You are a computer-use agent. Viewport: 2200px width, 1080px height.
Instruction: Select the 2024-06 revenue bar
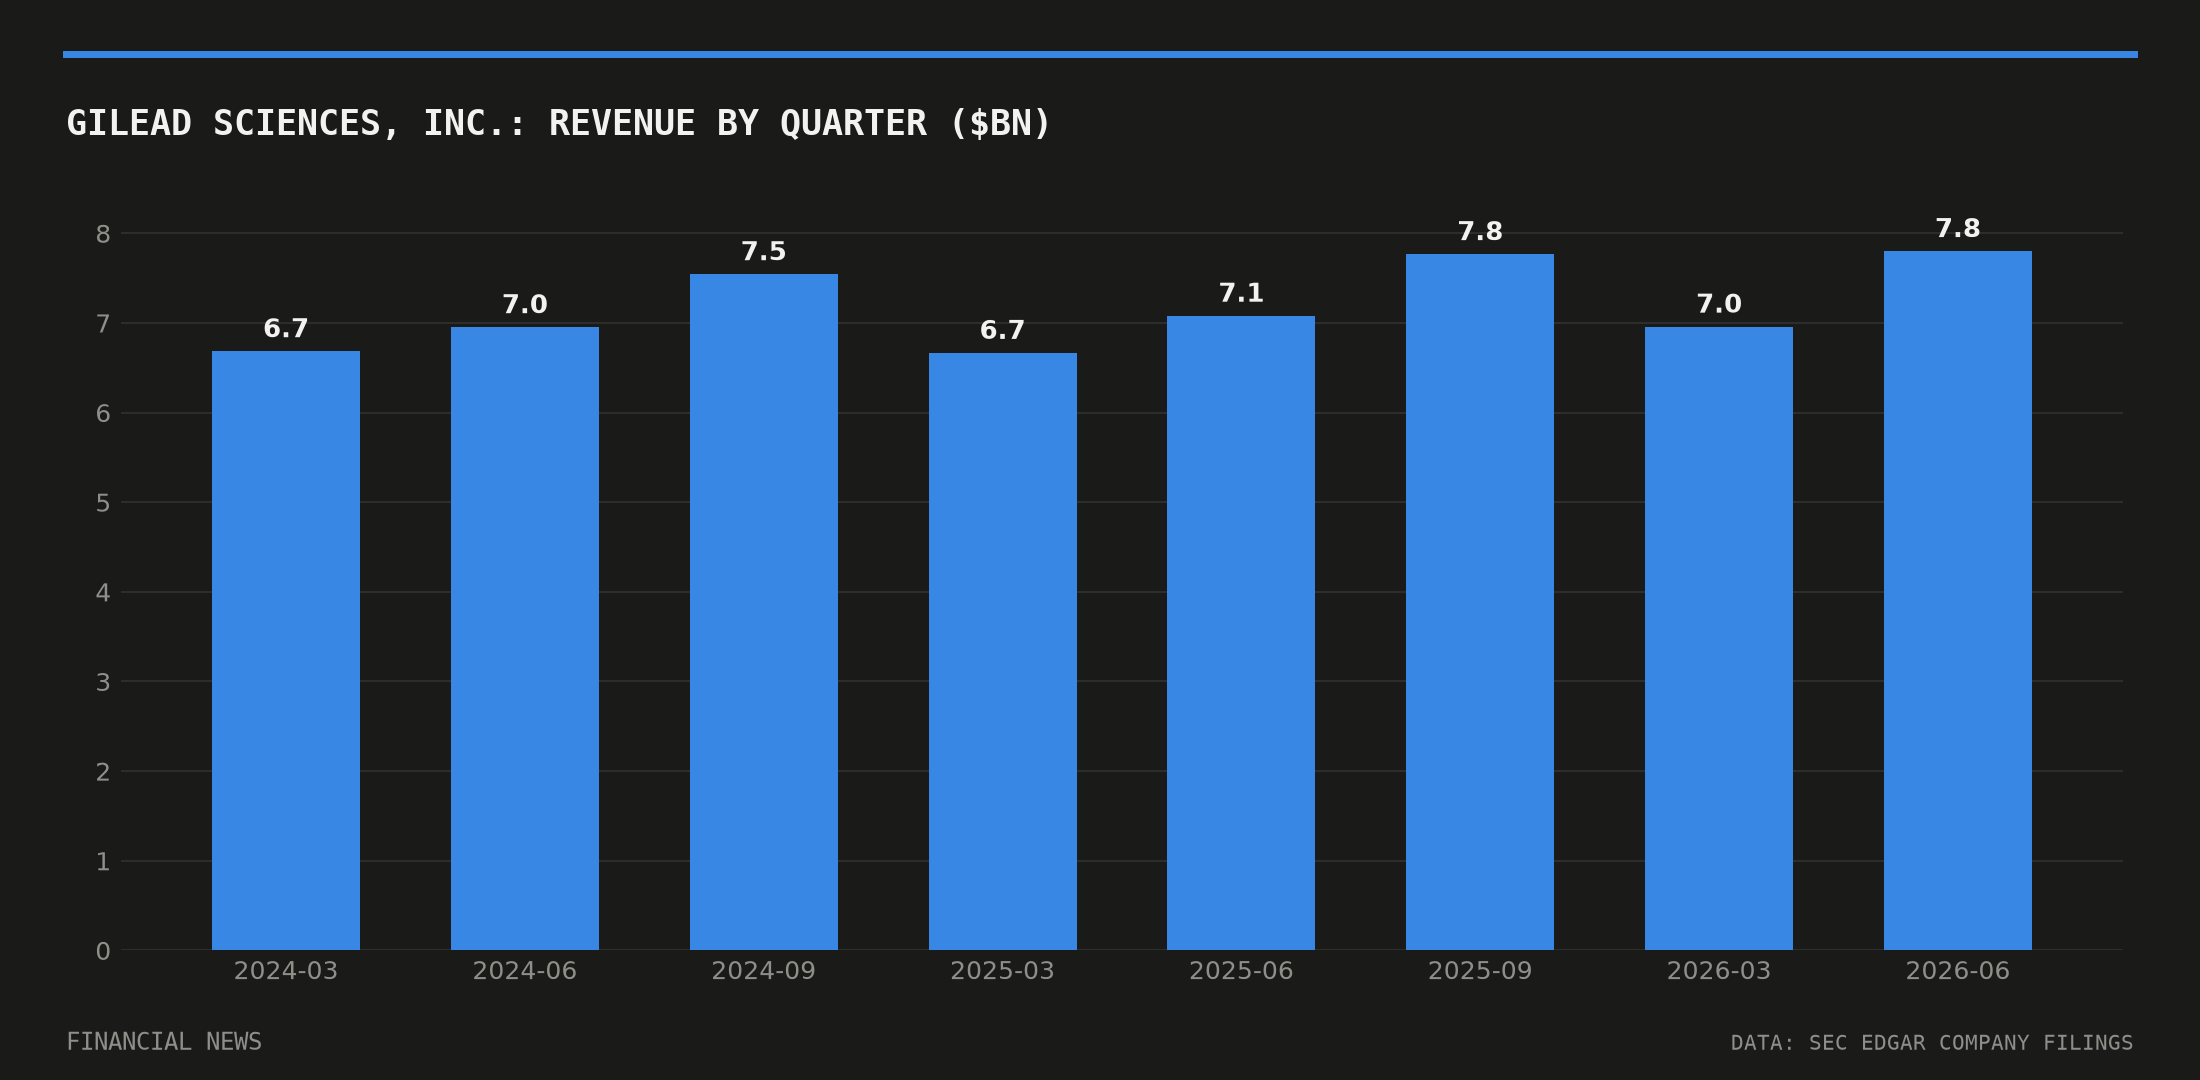525,638
